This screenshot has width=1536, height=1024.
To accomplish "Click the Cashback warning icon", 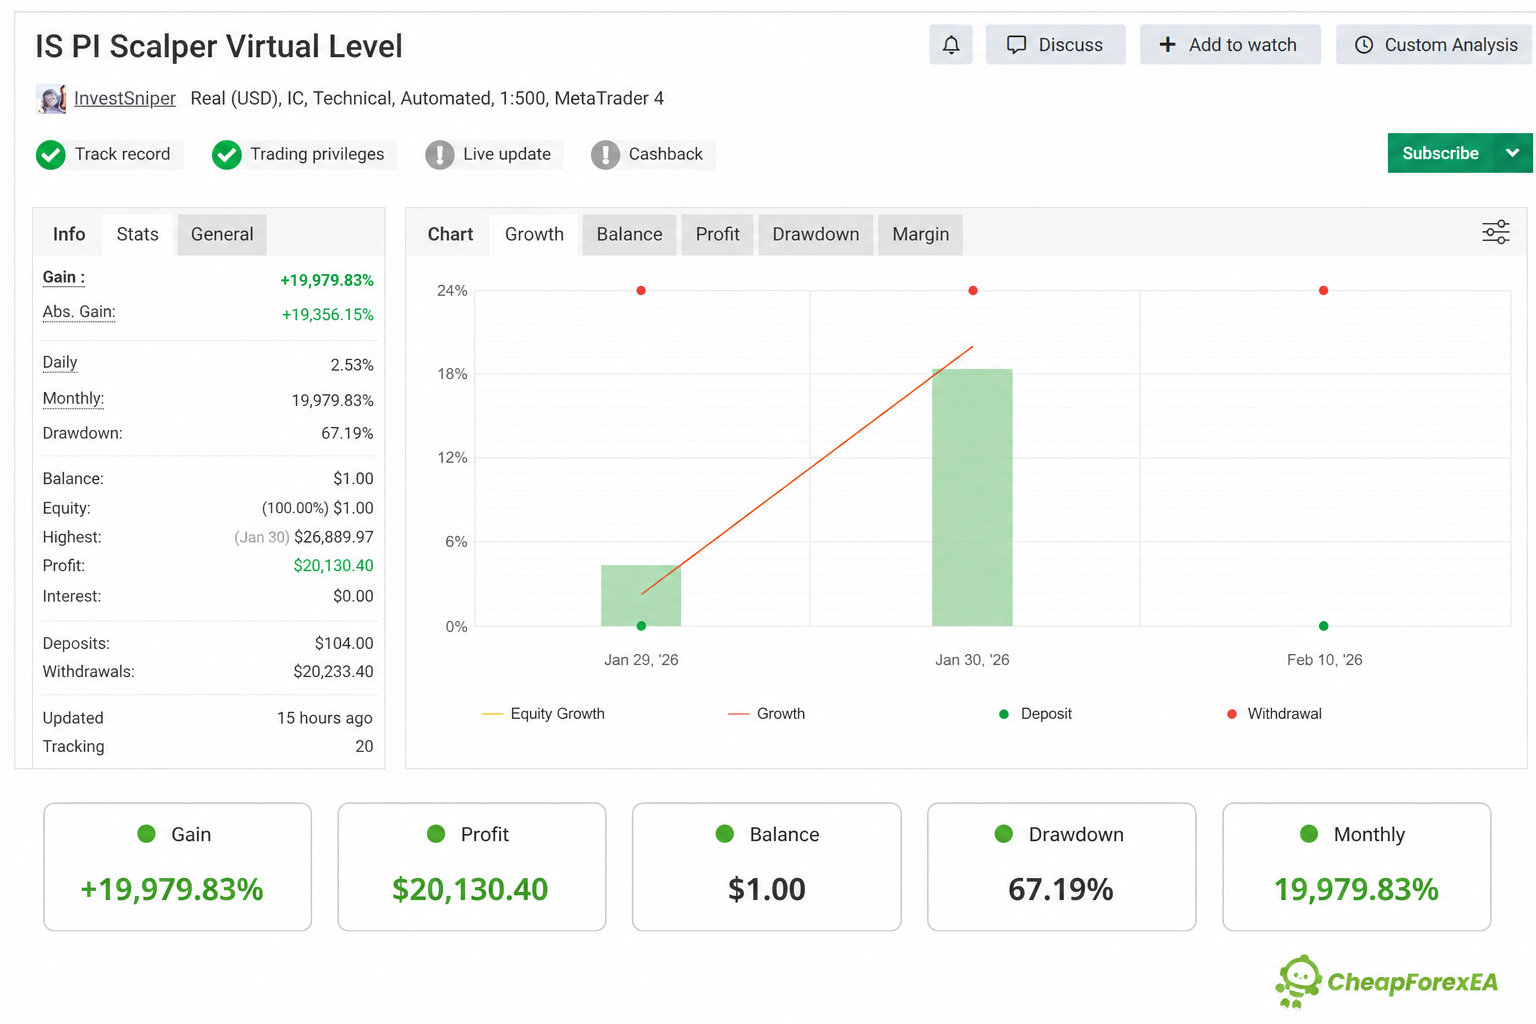I will (605, 154).
